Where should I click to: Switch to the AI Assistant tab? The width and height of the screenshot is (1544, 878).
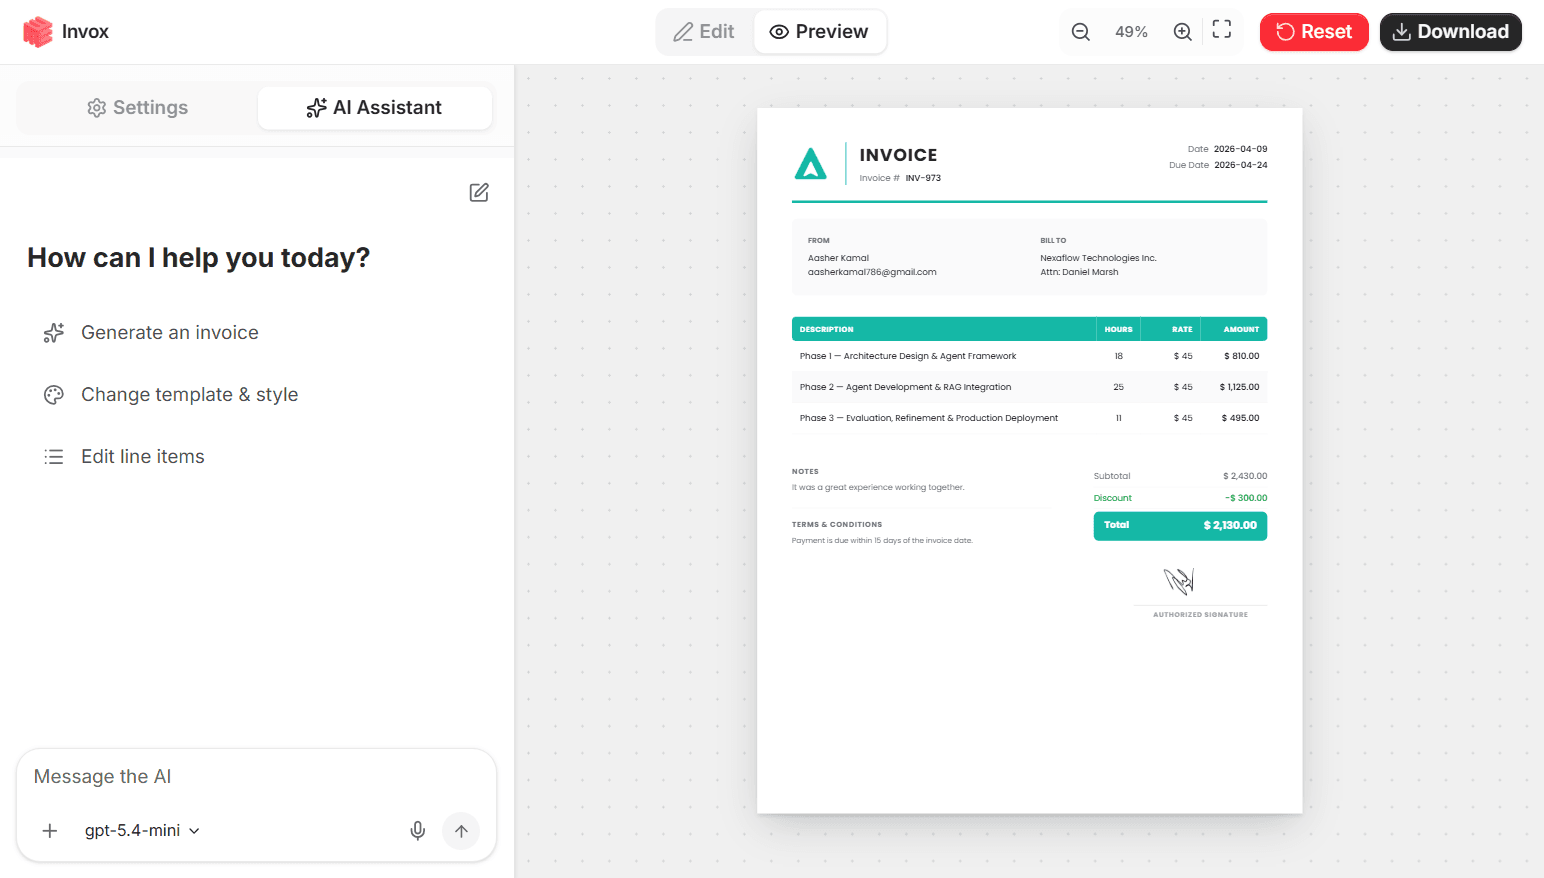[x=375, y=107]
